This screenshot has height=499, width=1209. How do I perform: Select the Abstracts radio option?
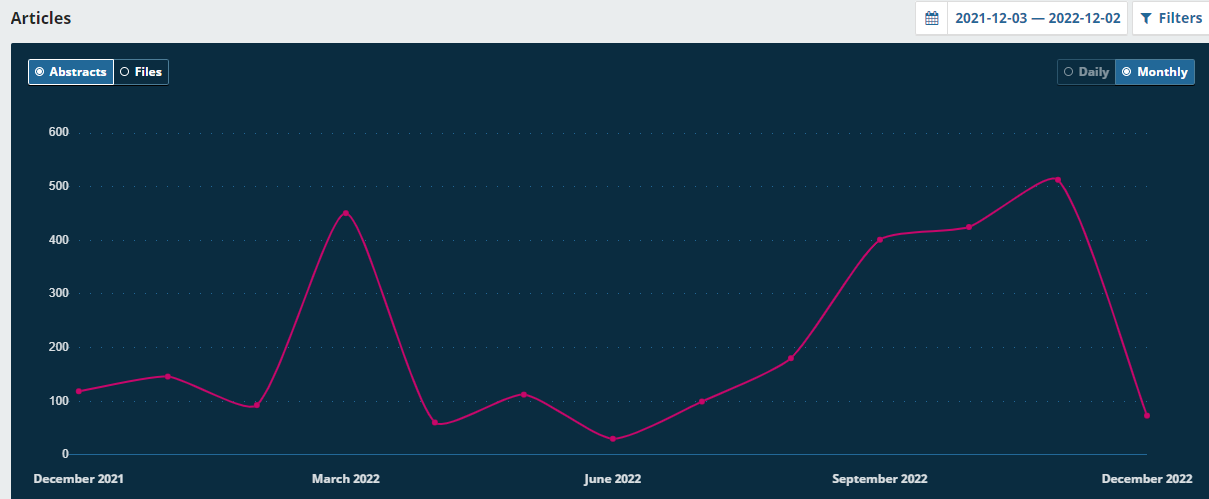(x=71, y=72)
